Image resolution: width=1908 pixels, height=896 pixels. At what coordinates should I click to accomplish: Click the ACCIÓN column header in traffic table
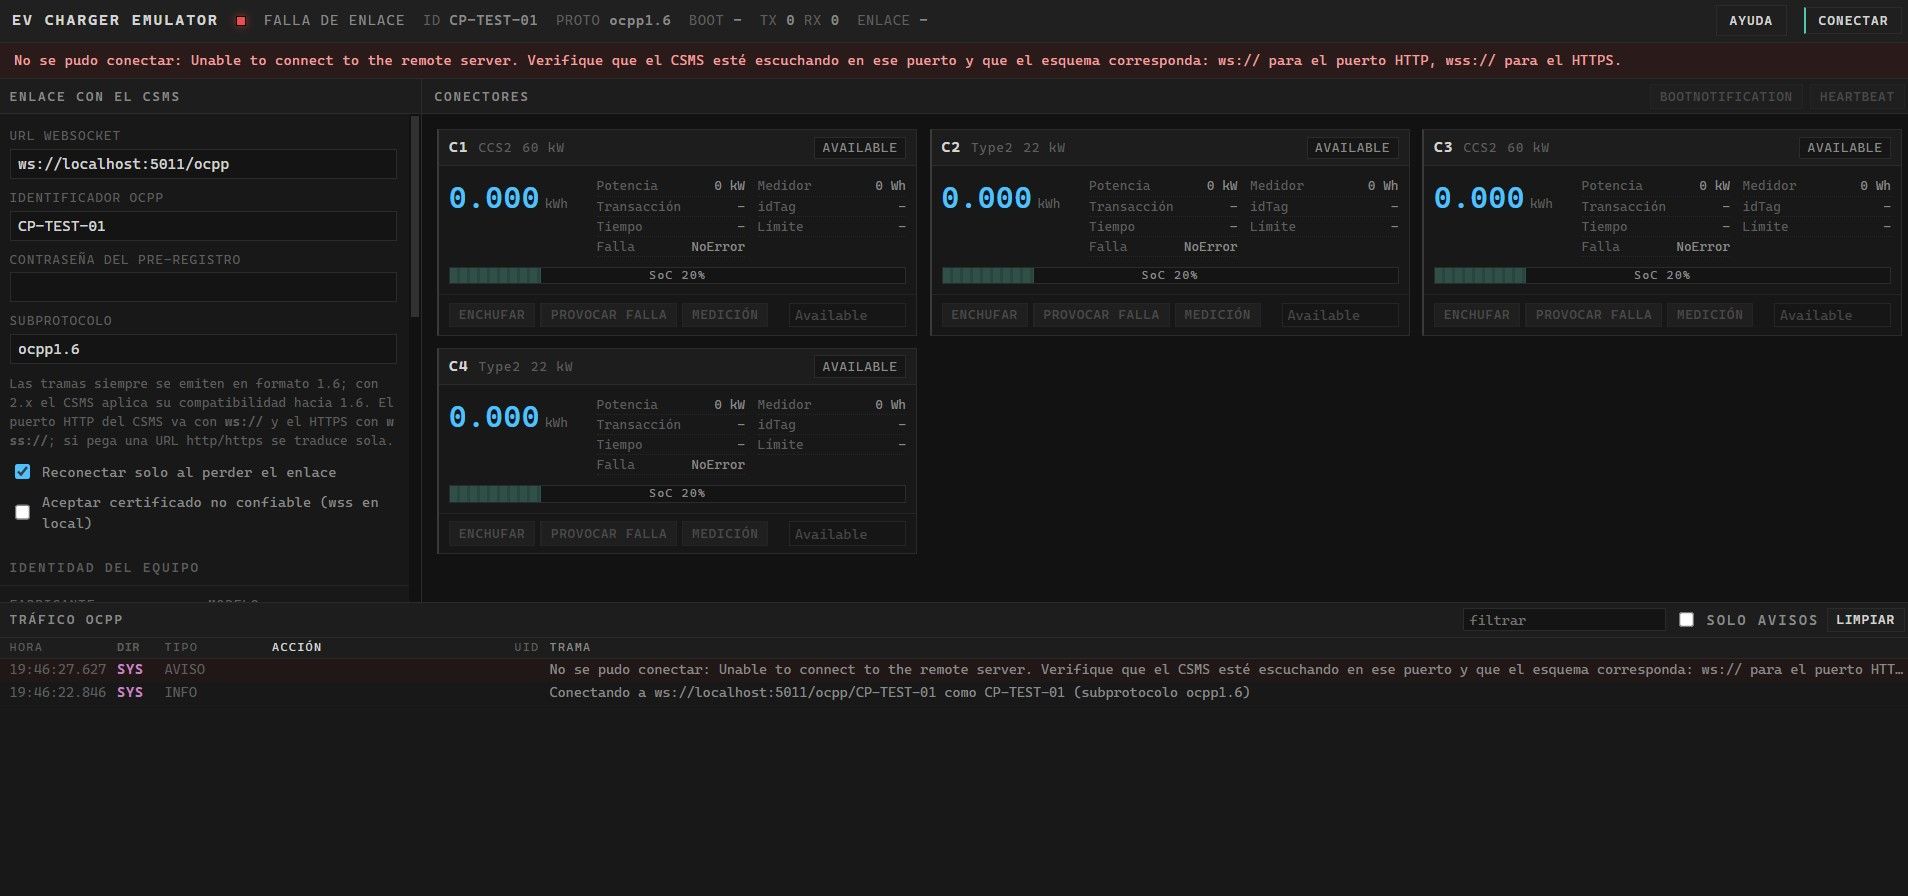[297, 647]
